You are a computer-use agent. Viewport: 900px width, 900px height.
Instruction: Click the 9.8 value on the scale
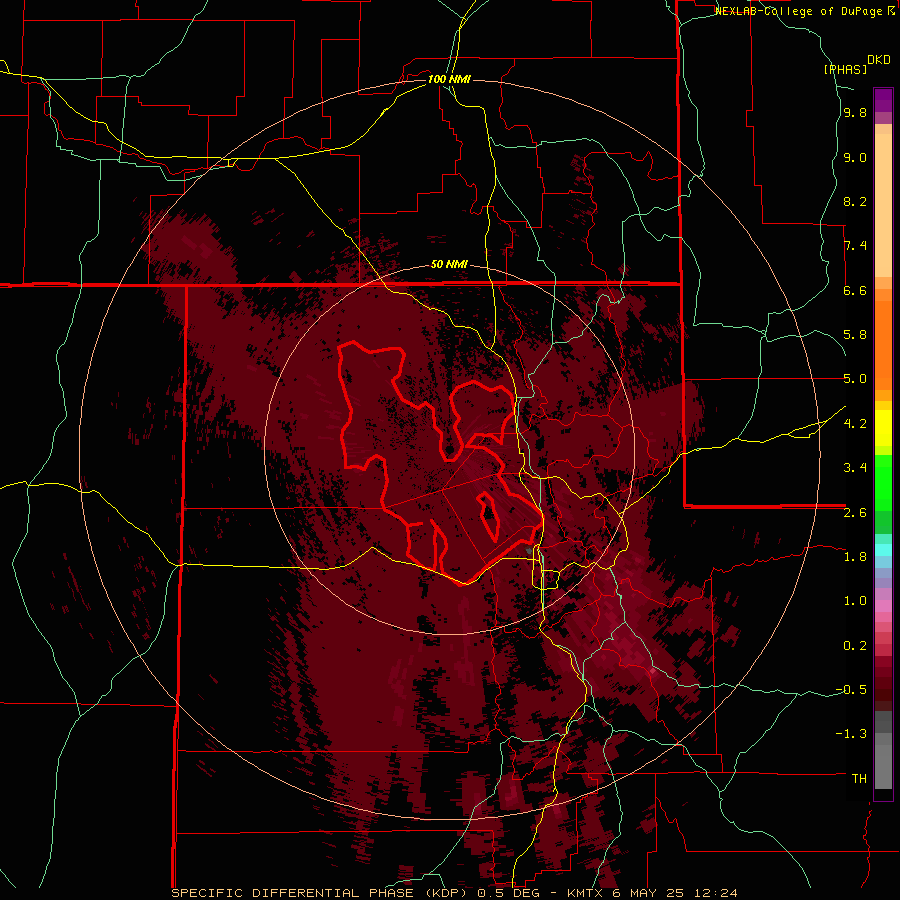pos(855,113)
